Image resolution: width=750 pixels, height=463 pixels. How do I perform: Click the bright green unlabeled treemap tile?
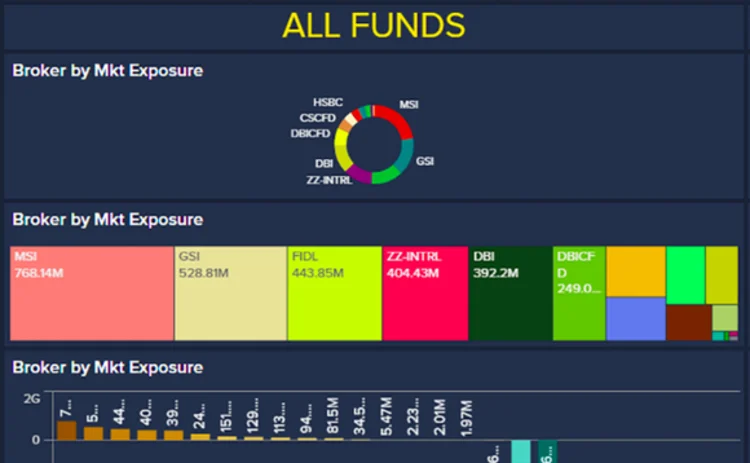click(x=685, y=275)
